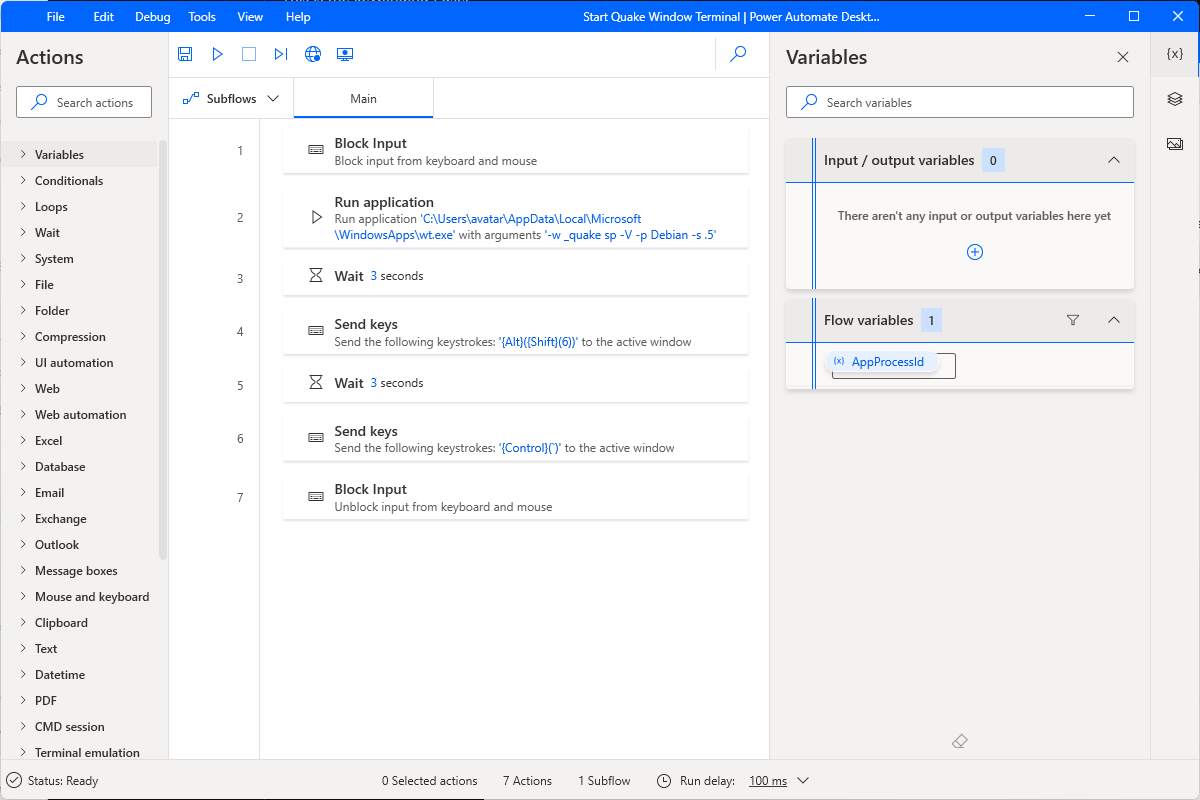Run the next action step
Screen dimensions: 1200x800
click(x=281, y=54)
